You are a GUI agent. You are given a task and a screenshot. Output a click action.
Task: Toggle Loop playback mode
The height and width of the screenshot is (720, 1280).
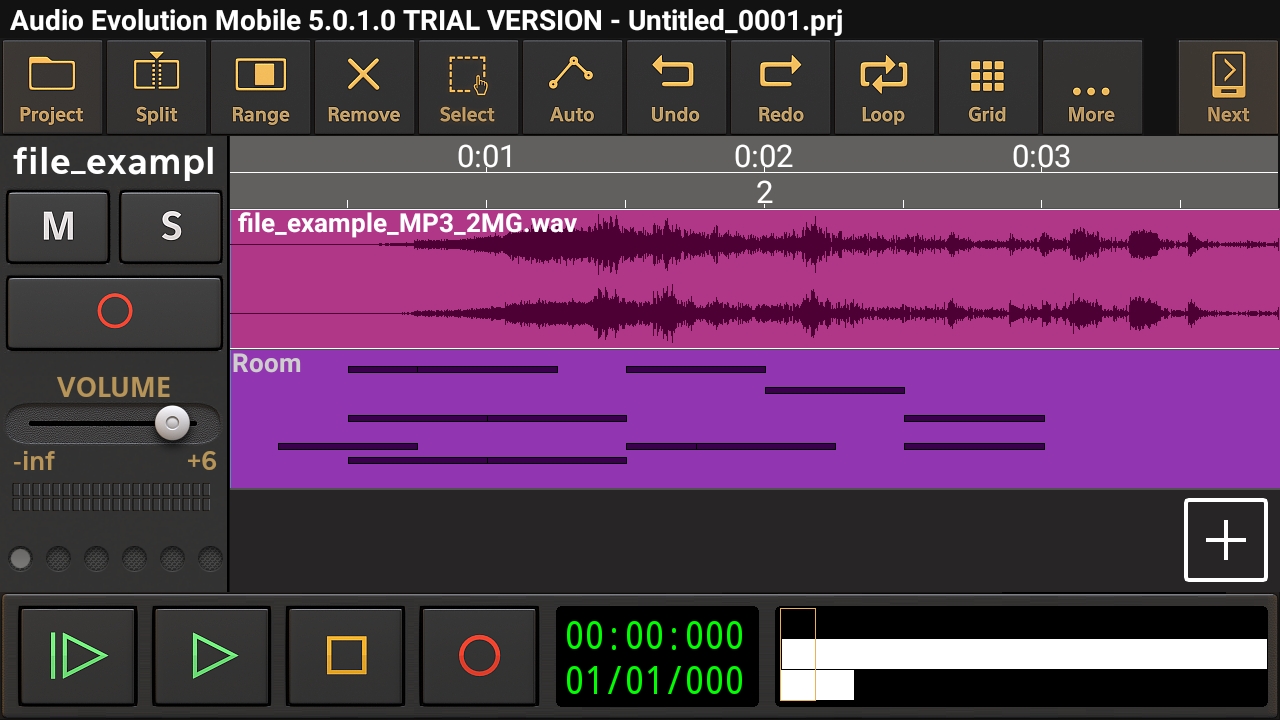click(883, 88)
